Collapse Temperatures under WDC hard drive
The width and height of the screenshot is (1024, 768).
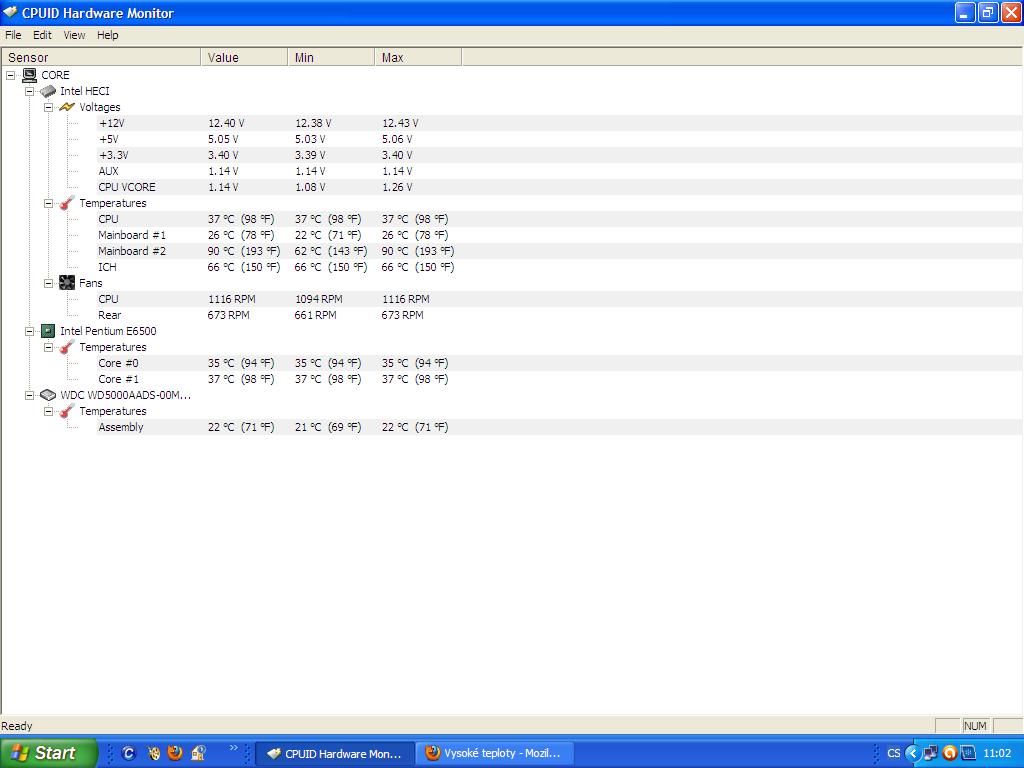48,411
